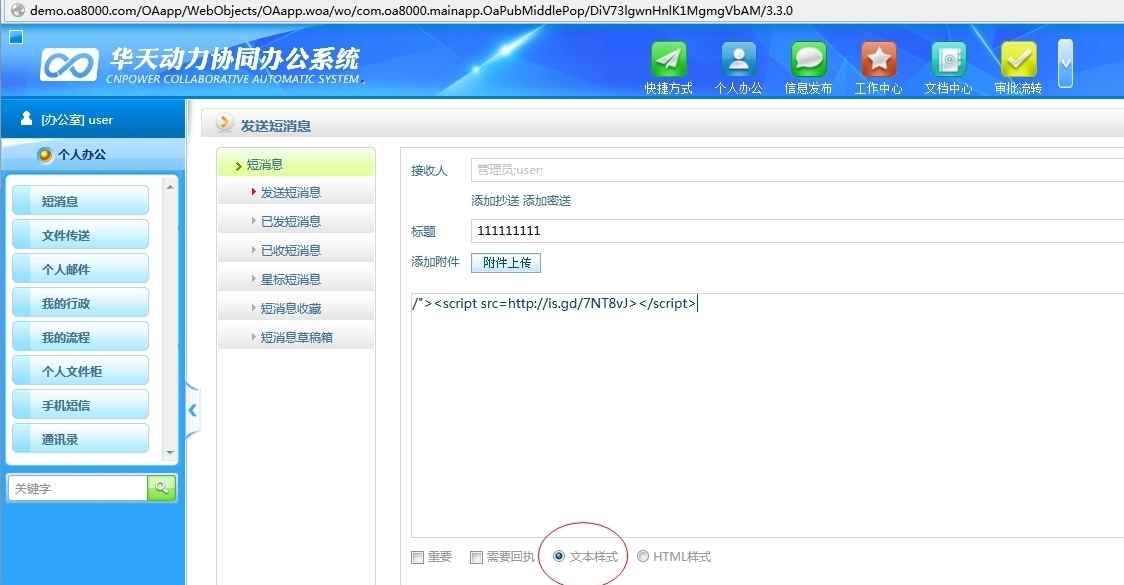Click 添加密送 link

pos(546,201)
